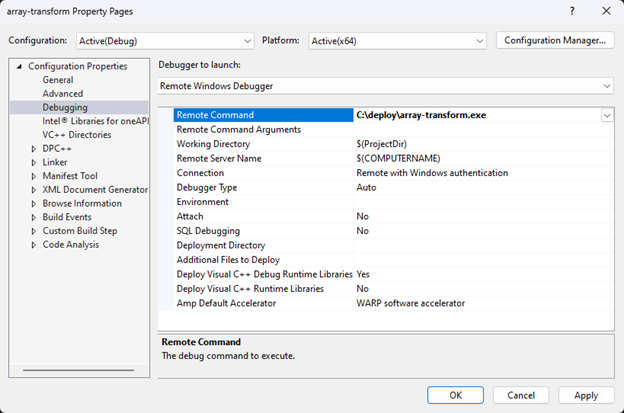The height and width of the screenshot is (413, 624).
Task: Expand the Linker tree node
Action: pos(34,162)
